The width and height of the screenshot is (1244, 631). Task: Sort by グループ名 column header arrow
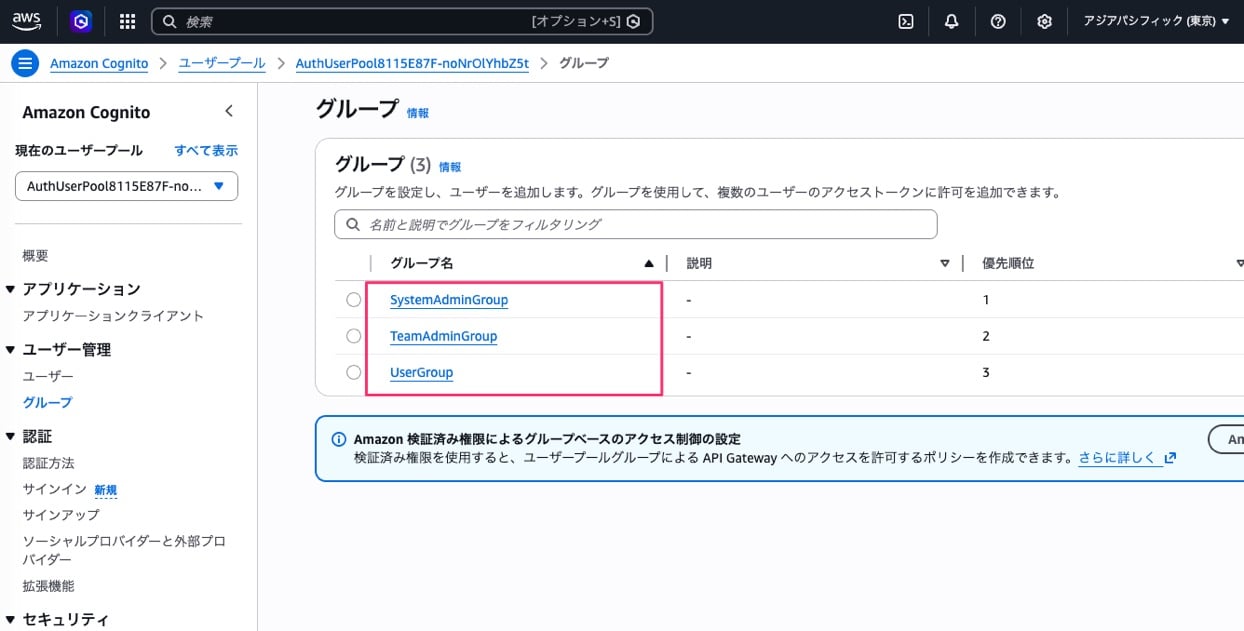(x=648, y=264)
